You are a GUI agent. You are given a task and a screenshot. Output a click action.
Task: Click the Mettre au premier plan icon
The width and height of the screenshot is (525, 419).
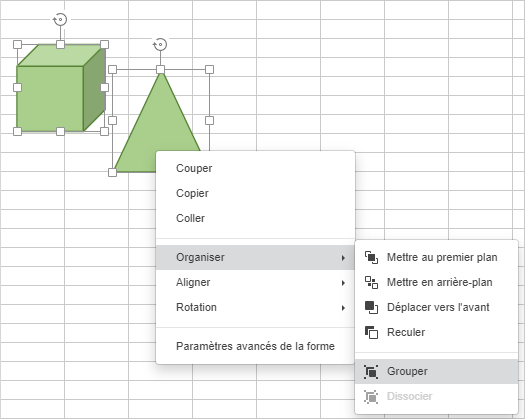[371, 258]
